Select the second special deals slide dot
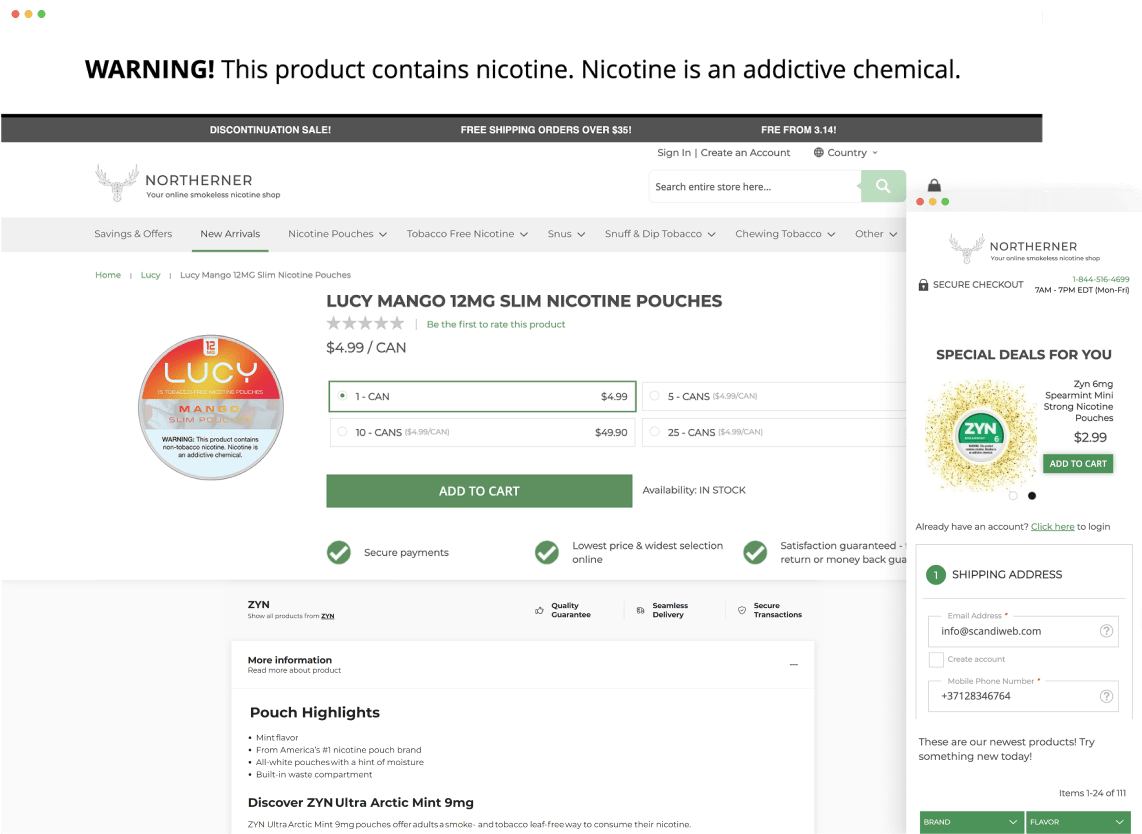This screenshot has width=1142, height=834. pos(1032,496)
